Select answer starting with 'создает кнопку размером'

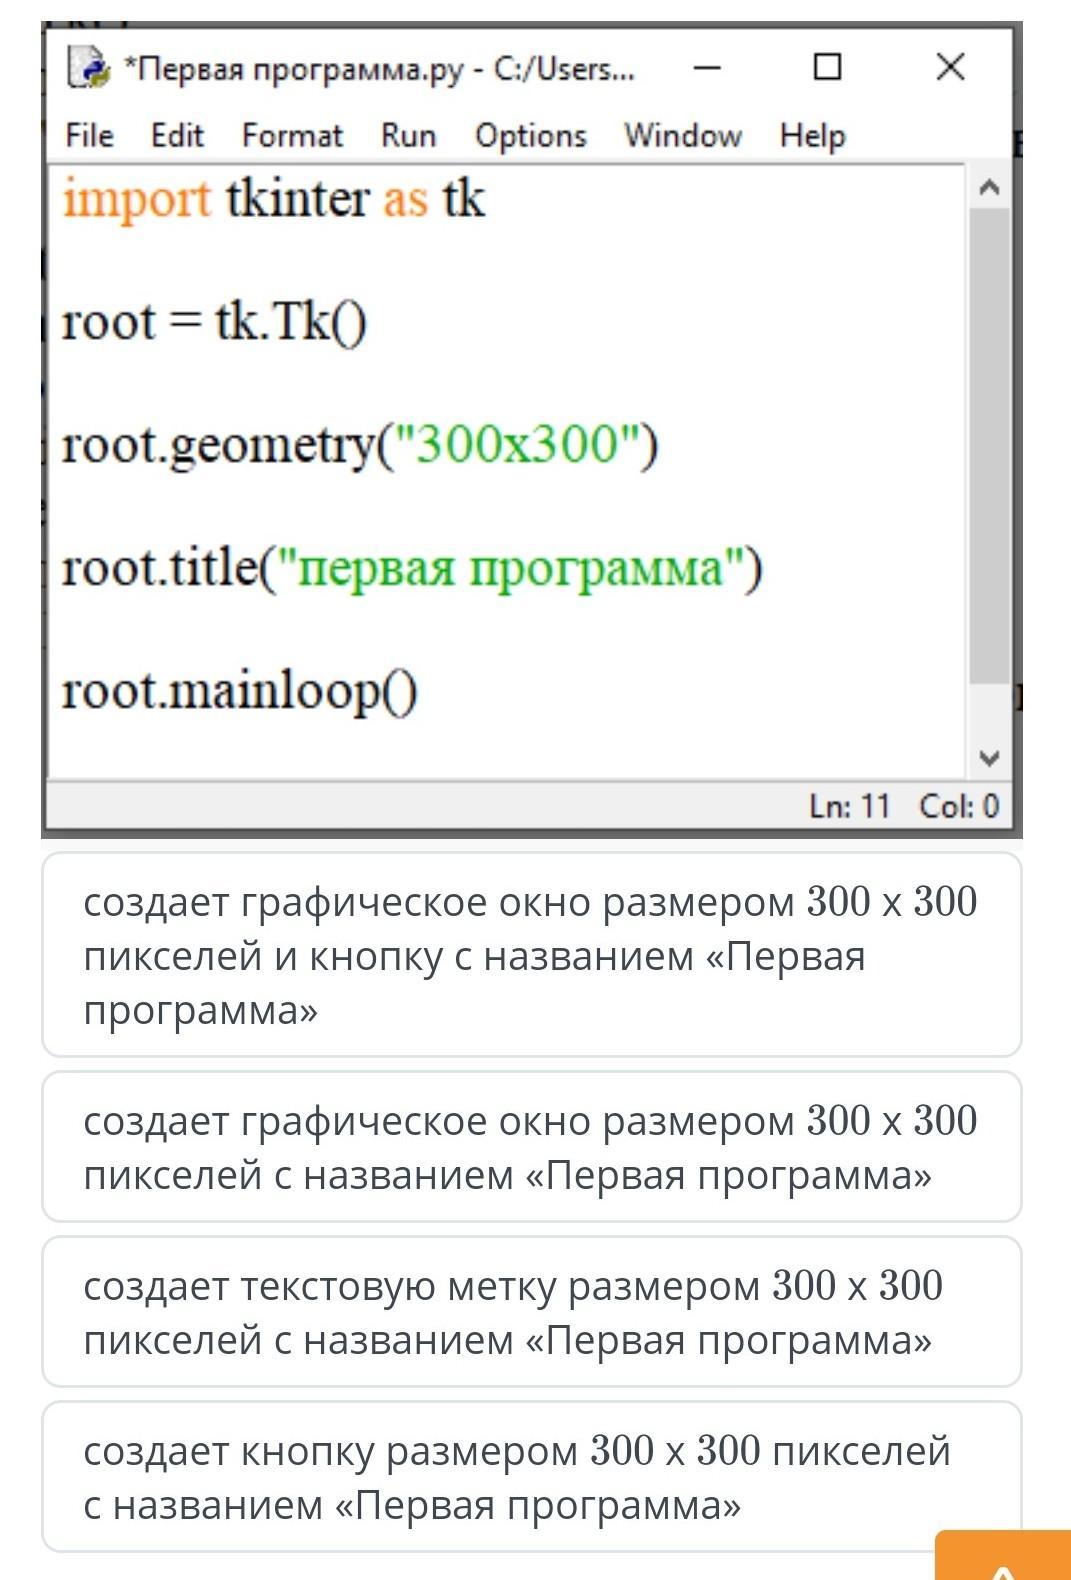531,1477
